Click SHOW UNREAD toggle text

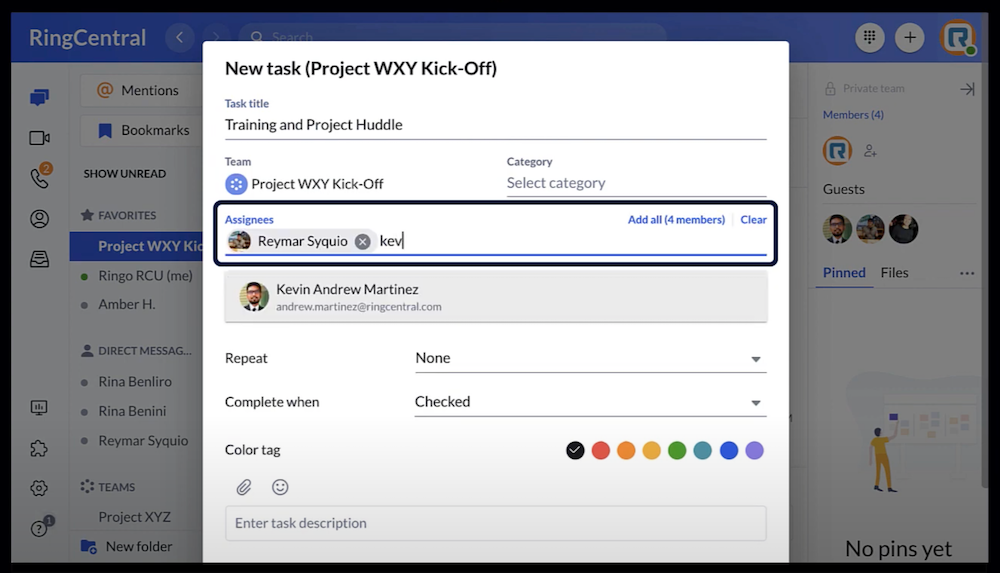pyautogui.click(x=125, y=174)
